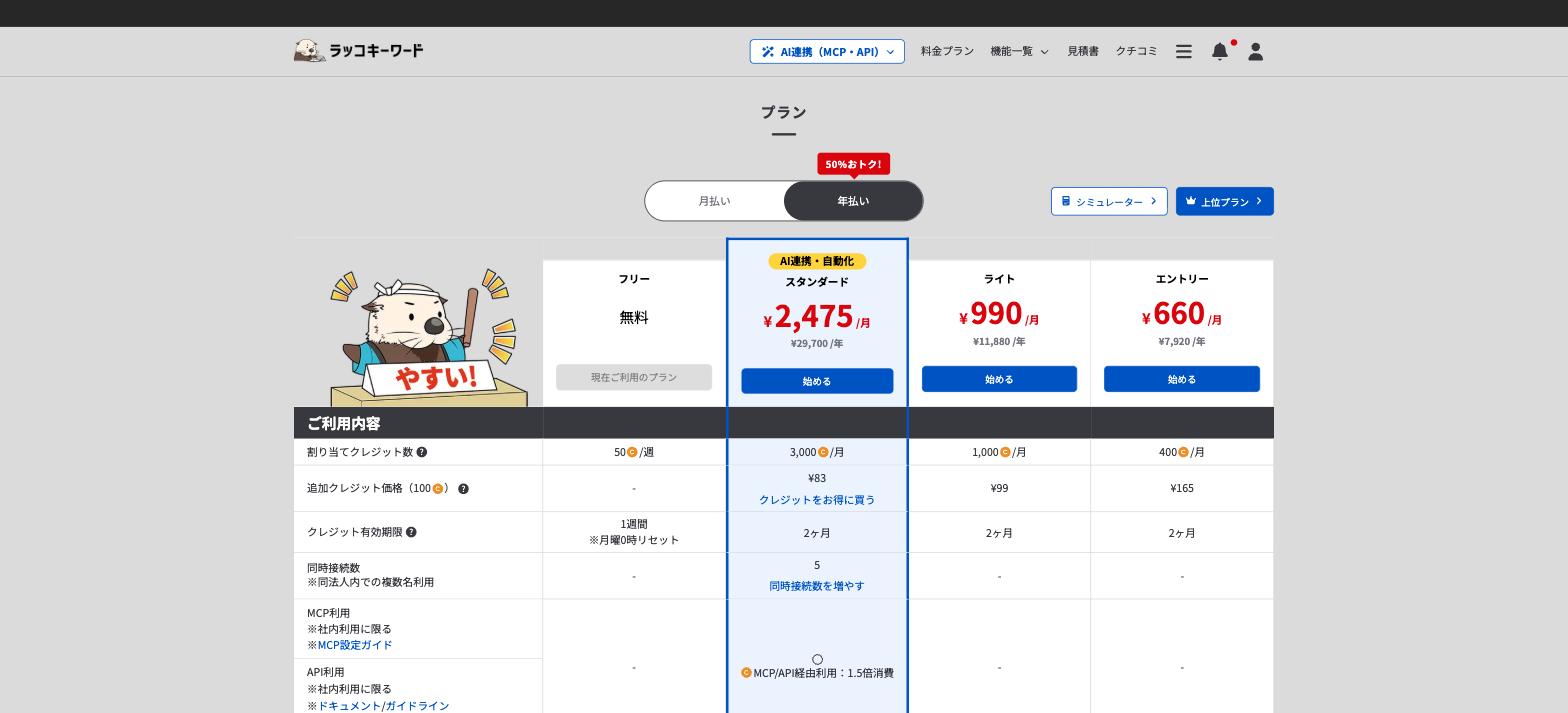Image resolution: width=1568 pixels, height=713 pixels.
Task: Go to 料金プラン page
Action: [x=947, y=51]
